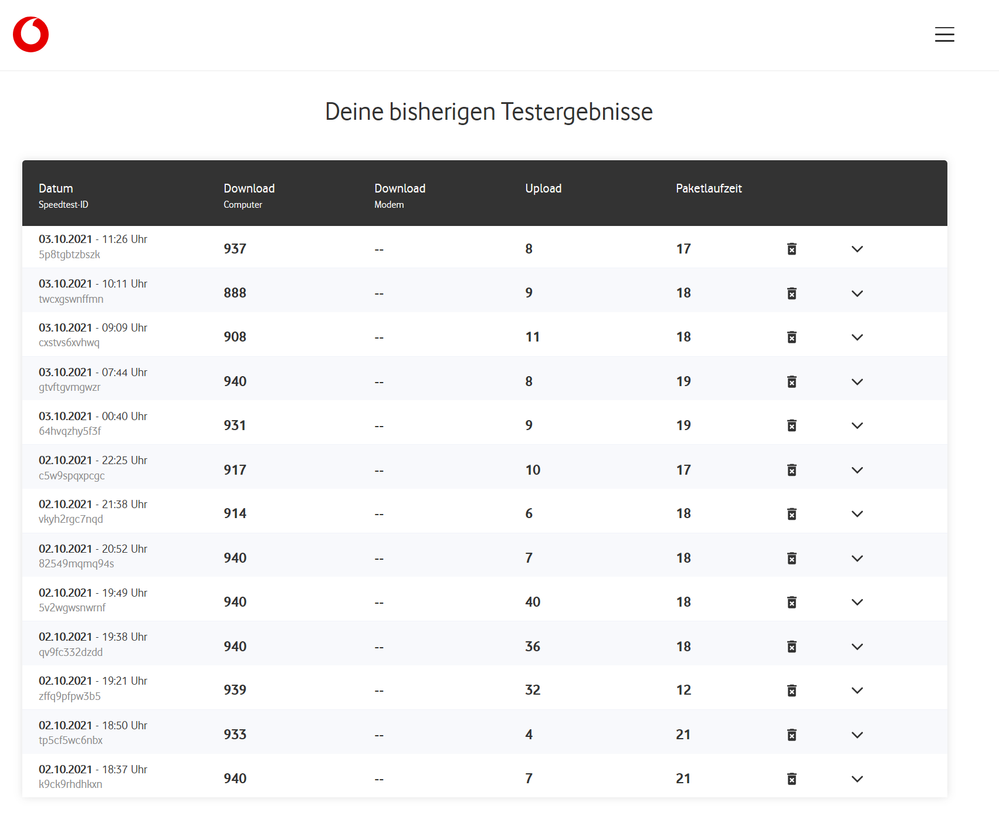Click the Upload column header
This screenshot has height=825, width=999.
543,188
